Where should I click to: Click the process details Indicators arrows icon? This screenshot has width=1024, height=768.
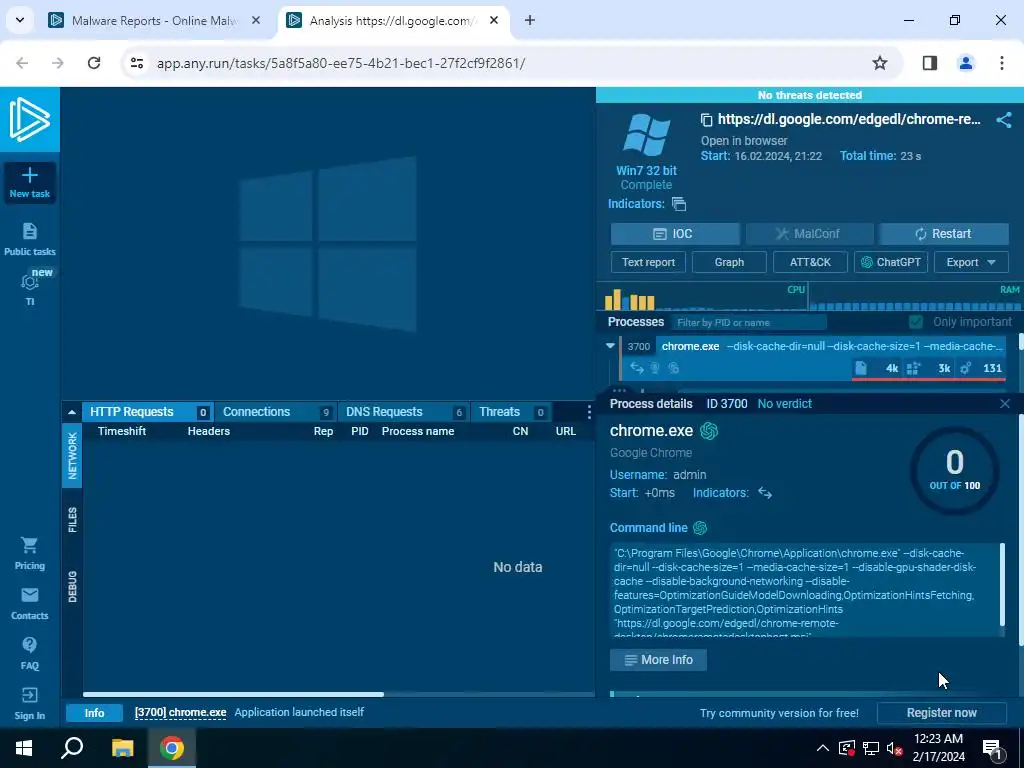(765, 493)
